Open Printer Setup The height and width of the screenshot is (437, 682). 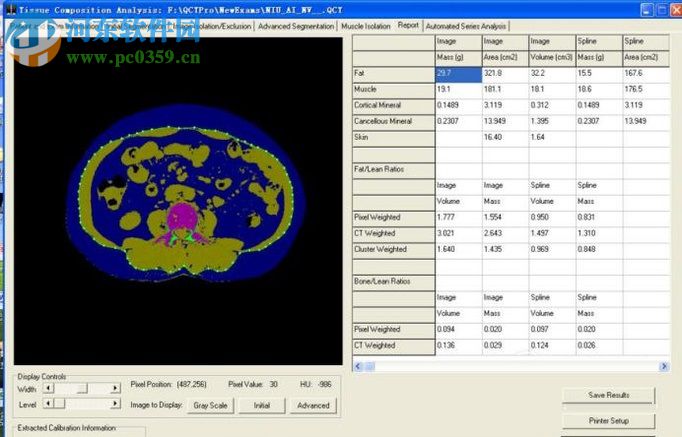(x=609, y=420)
